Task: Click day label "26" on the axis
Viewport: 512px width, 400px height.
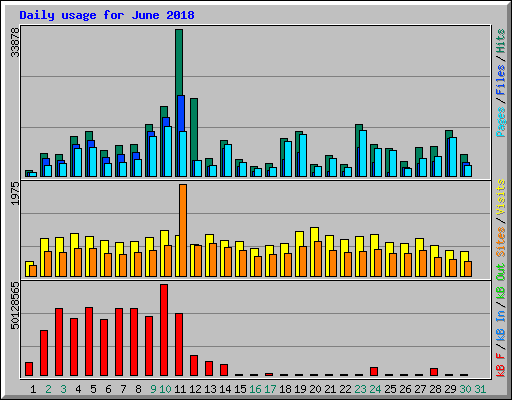Action: coord(405,389)
